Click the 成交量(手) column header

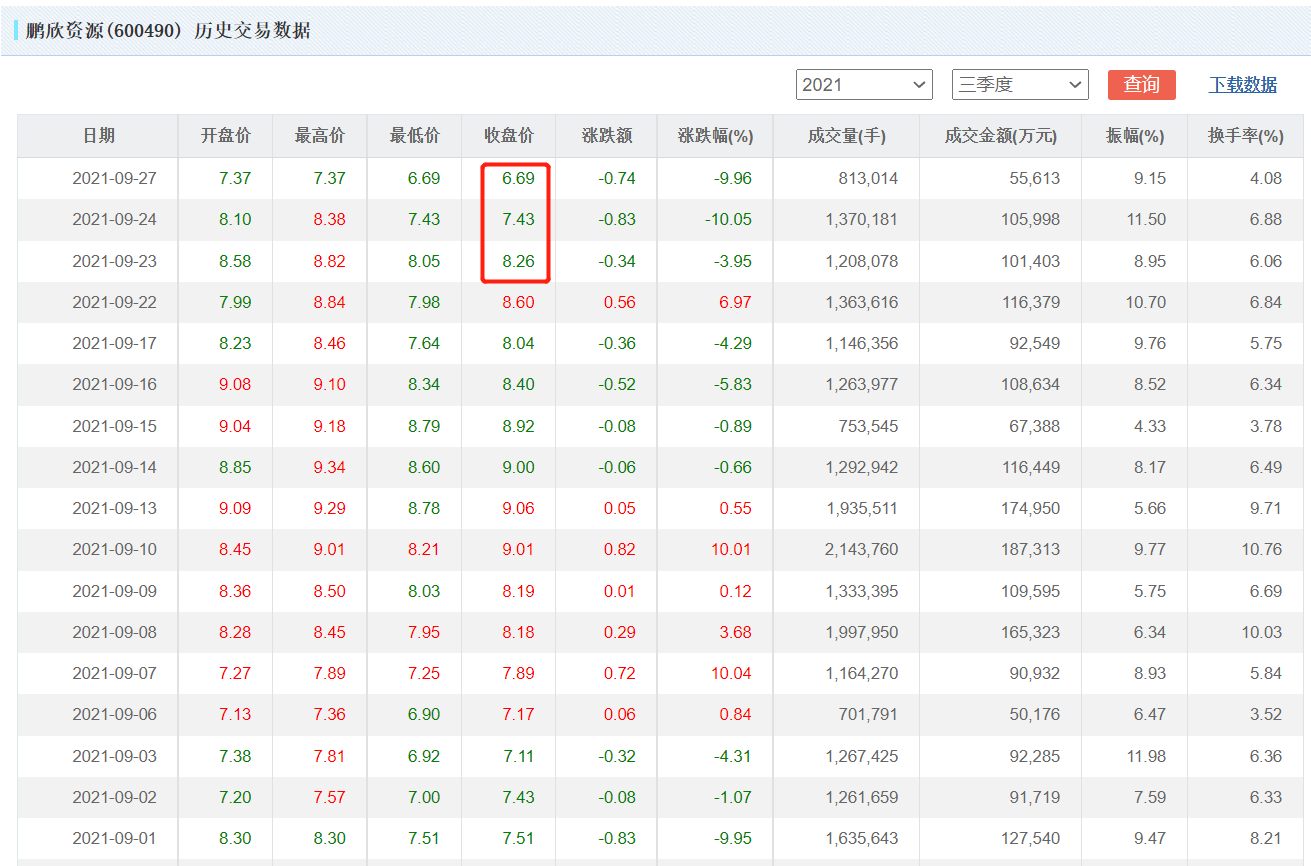pyautogui.click(x=846, y=136)
